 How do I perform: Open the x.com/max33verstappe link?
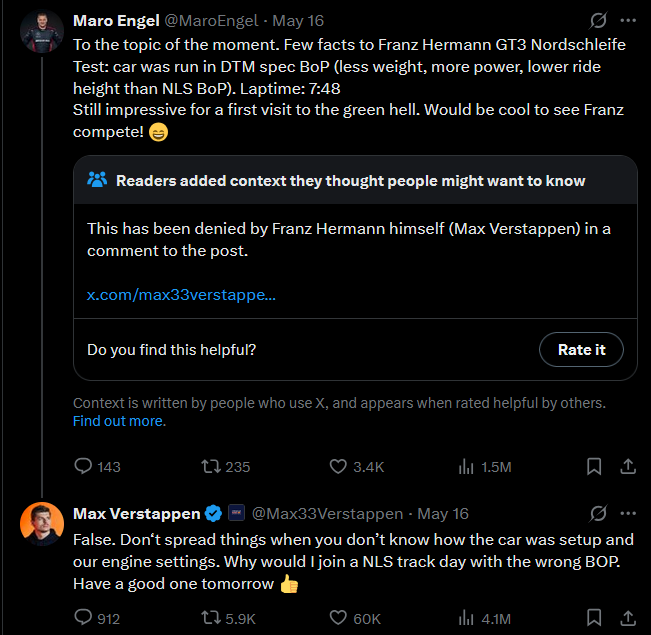click(181, 295)
